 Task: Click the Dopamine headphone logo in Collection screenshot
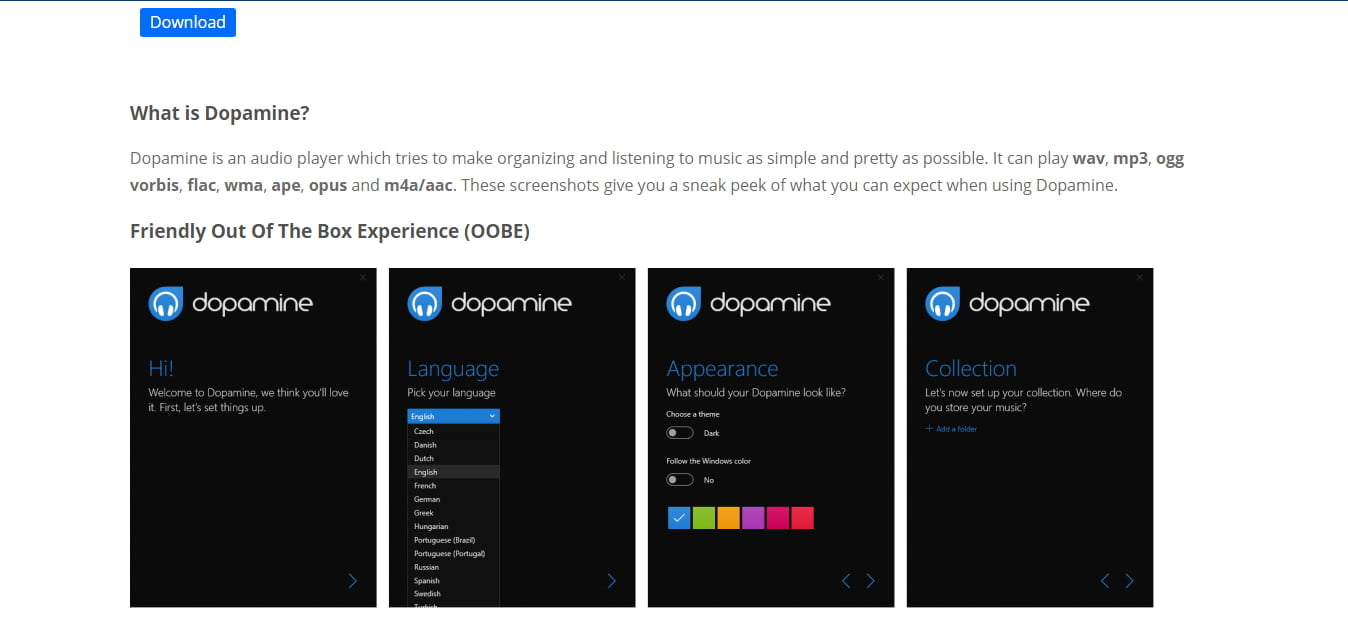(x=942, y=304)
